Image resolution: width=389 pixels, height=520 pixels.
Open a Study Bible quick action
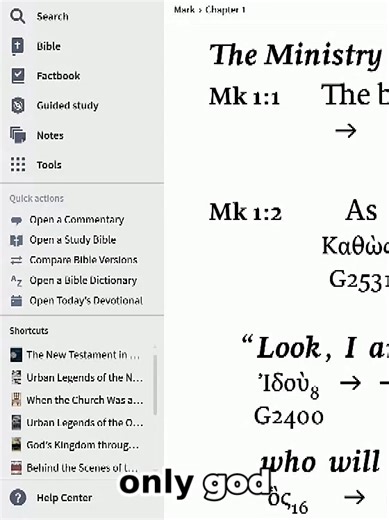click(x=73, y=240)
